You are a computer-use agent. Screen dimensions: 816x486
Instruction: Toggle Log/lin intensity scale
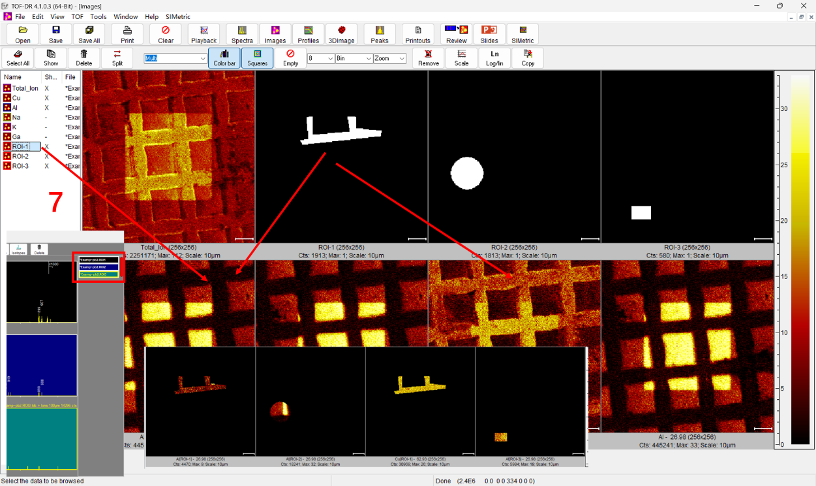[x=494, y=57]
